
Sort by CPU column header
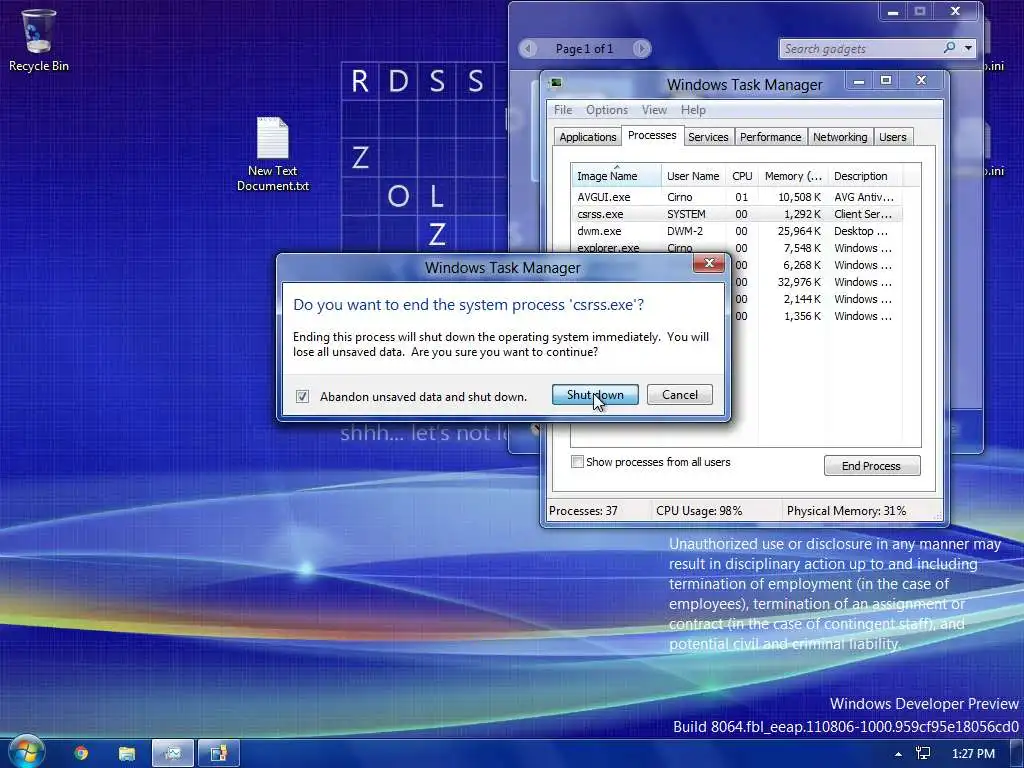[742, 176]
